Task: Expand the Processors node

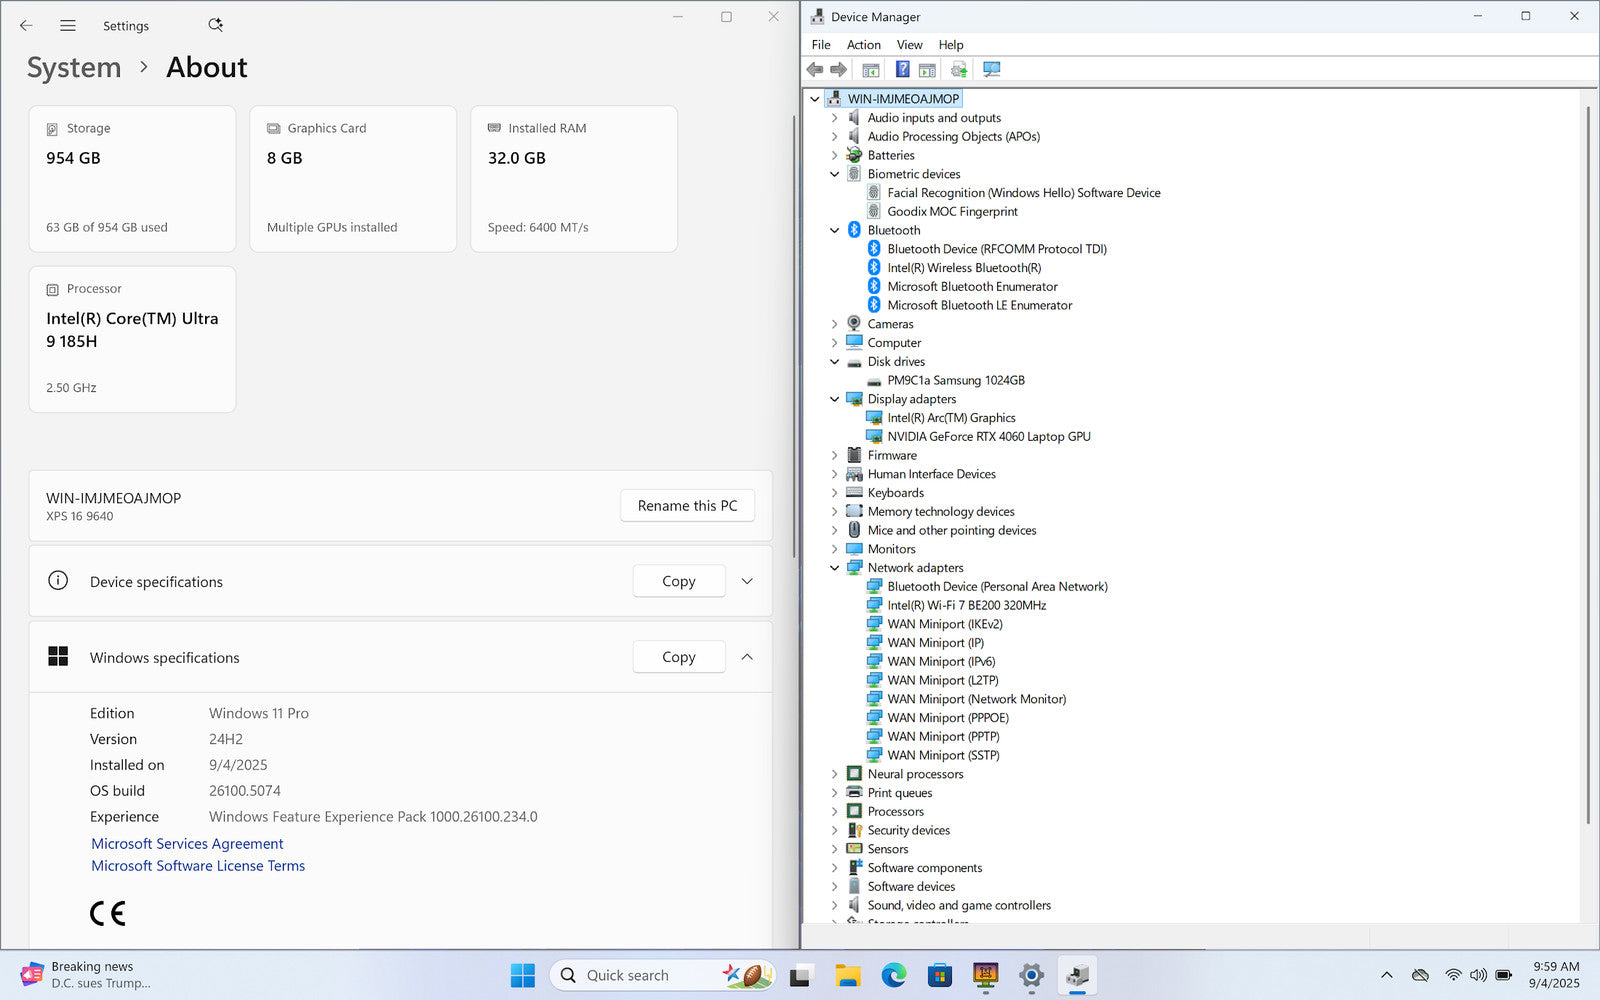Action: pos(835,812)
